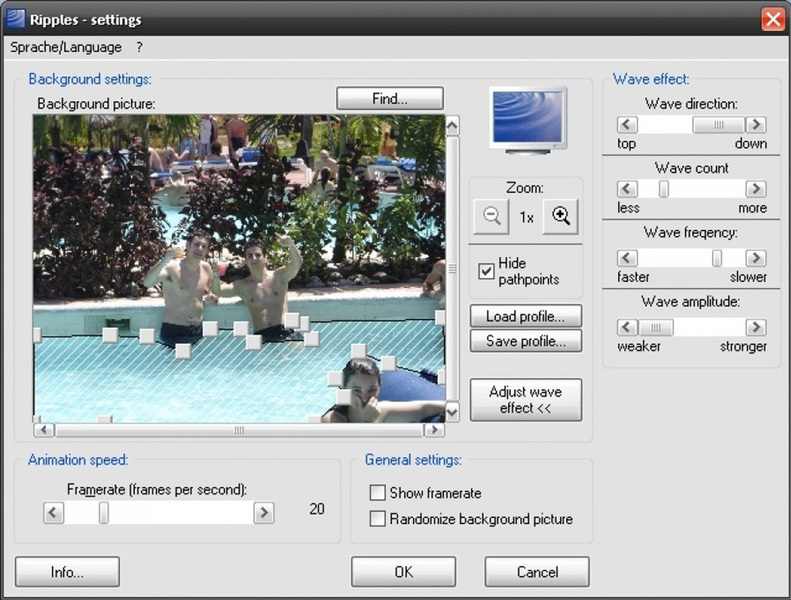Close the Ripples settings window
Image resolution: width=791 pixels, height=600 pixels.
click(773, 20)
